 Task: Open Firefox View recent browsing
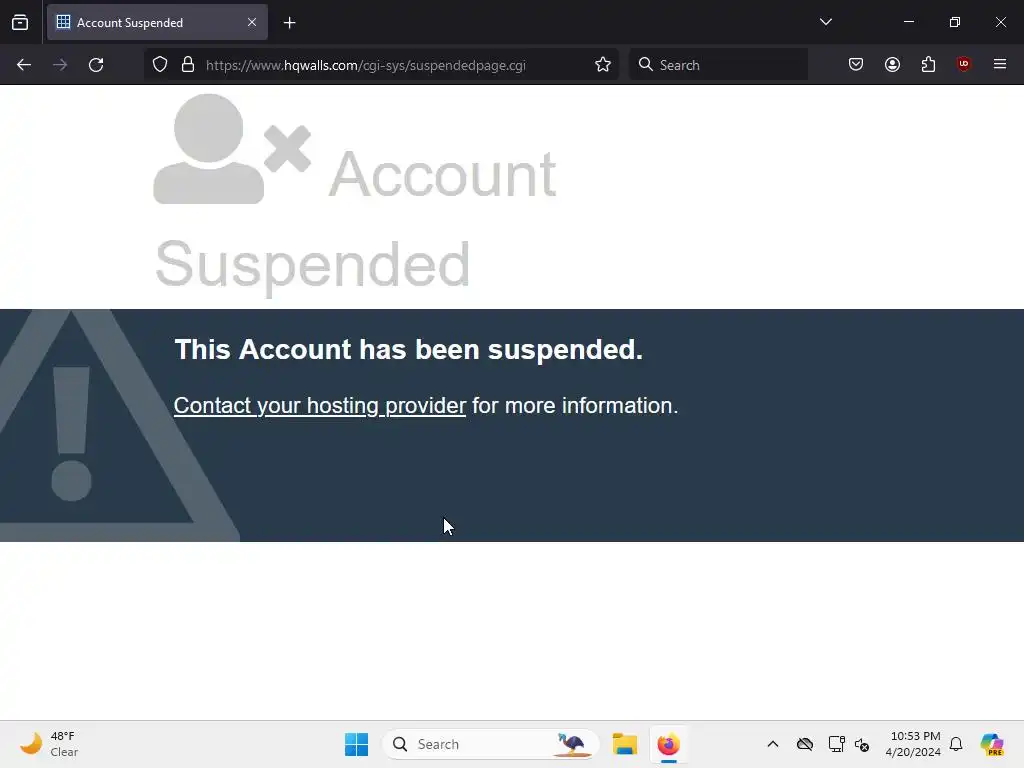pyautogui.click(x=20, y=22)
